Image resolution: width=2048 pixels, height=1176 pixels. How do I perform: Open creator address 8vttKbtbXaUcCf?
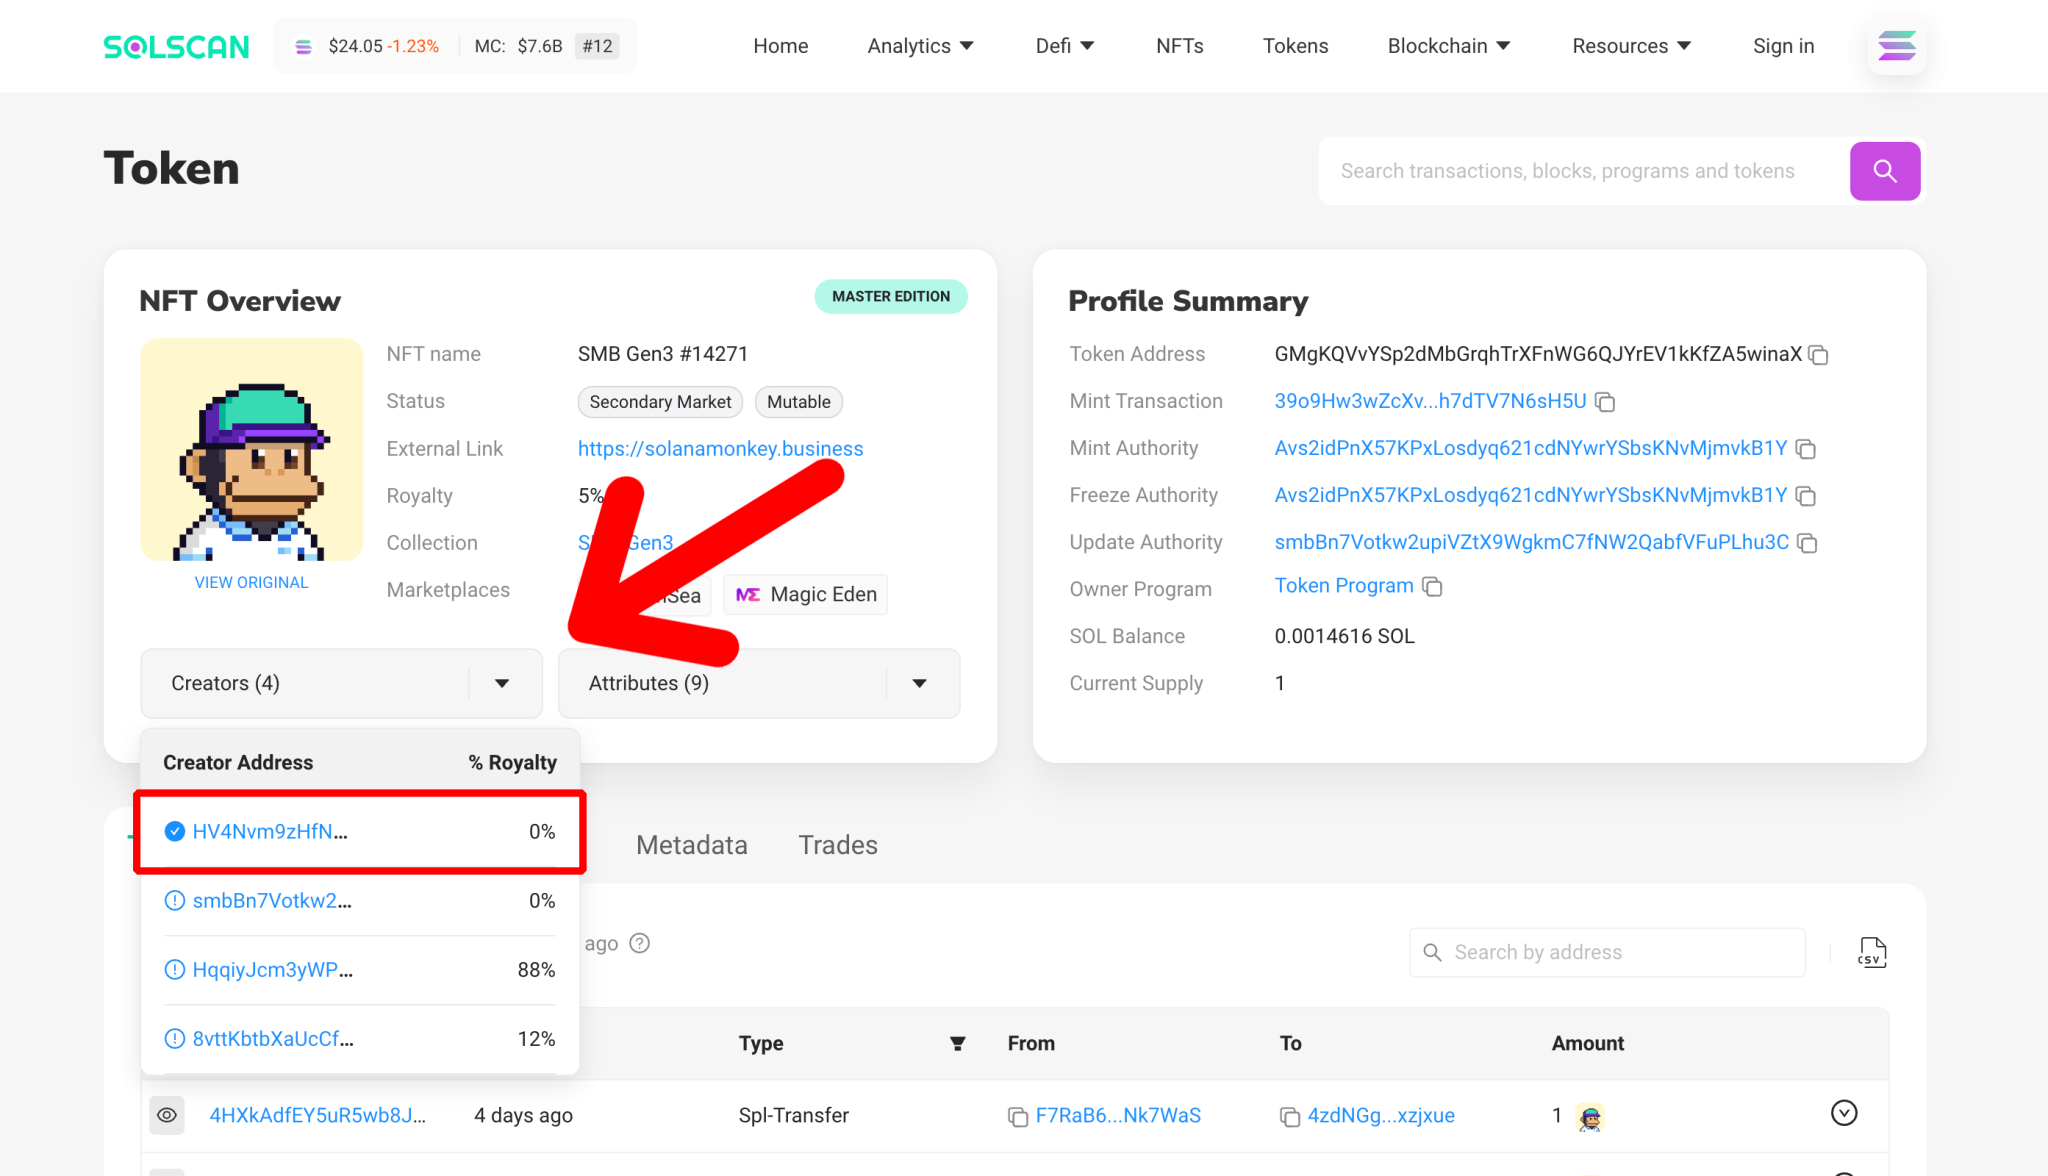(x=273, y=1039)
